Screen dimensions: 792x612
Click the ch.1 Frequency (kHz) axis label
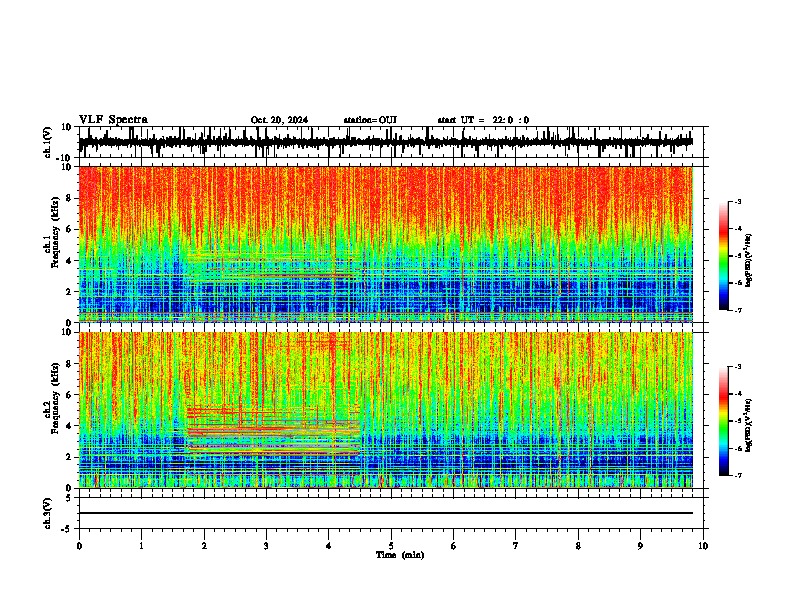coord(55,232)
